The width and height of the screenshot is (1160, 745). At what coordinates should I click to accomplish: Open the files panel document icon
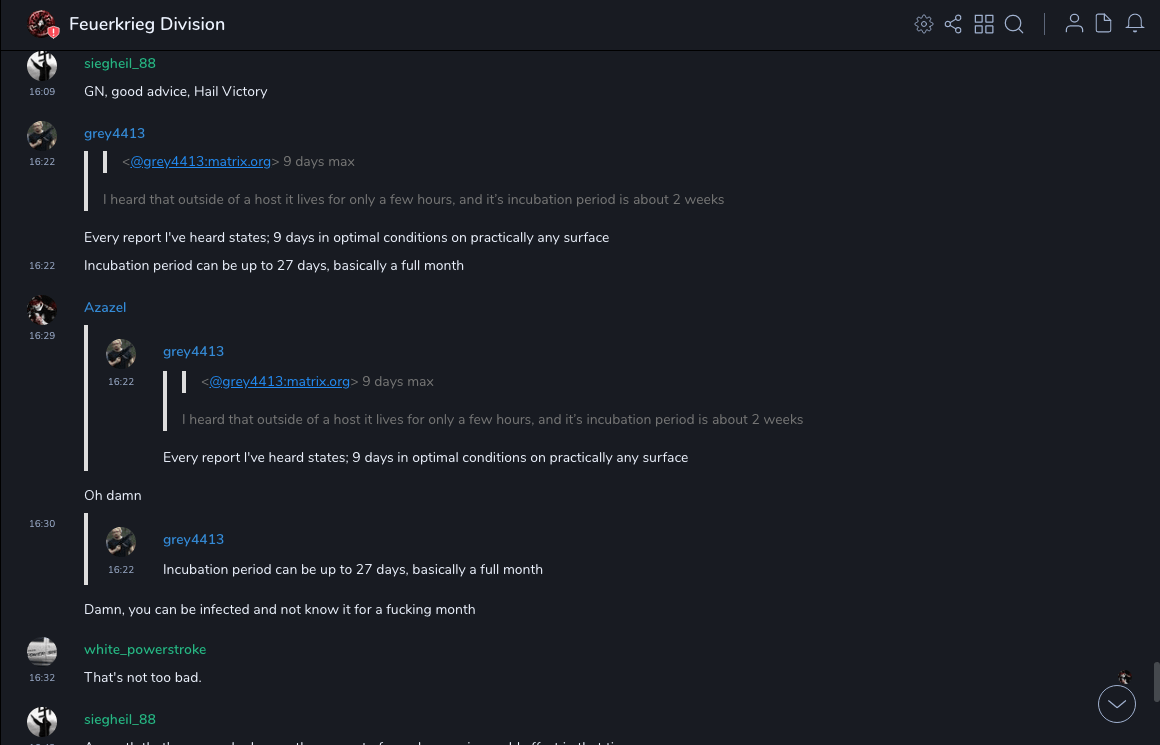(1104, 24)
